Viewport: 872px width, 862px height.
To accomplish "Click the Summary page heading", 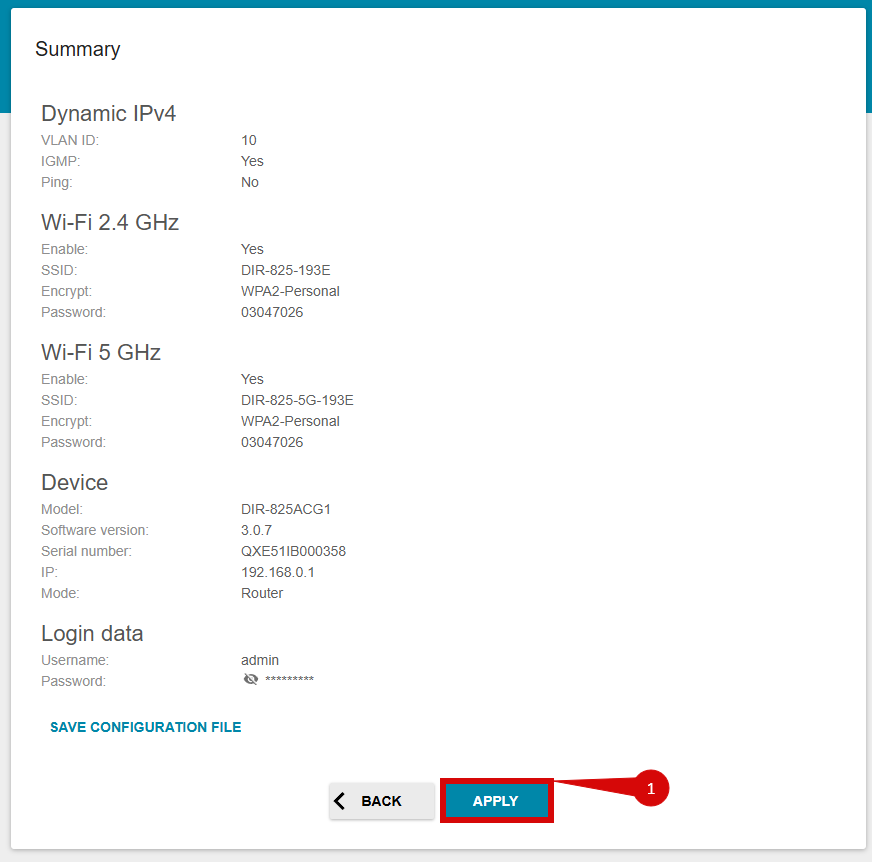I will (x=77, y=49).
